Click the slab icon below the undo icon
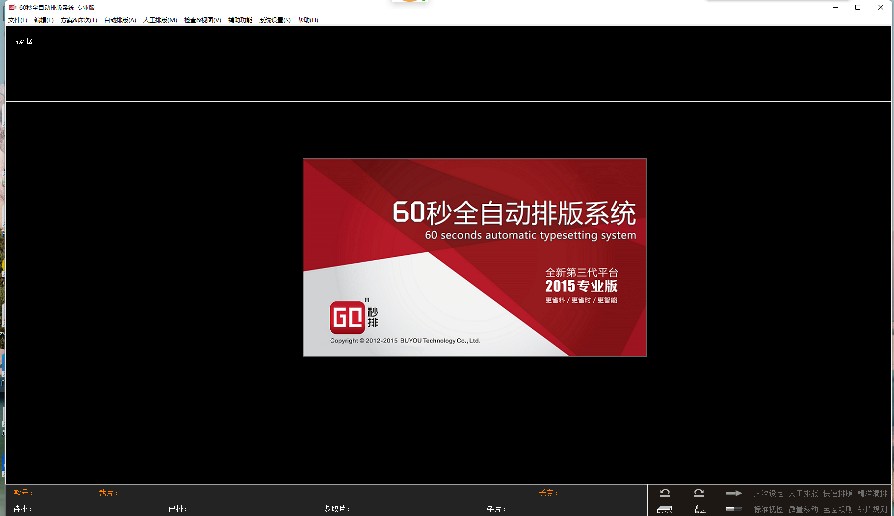 665,509
